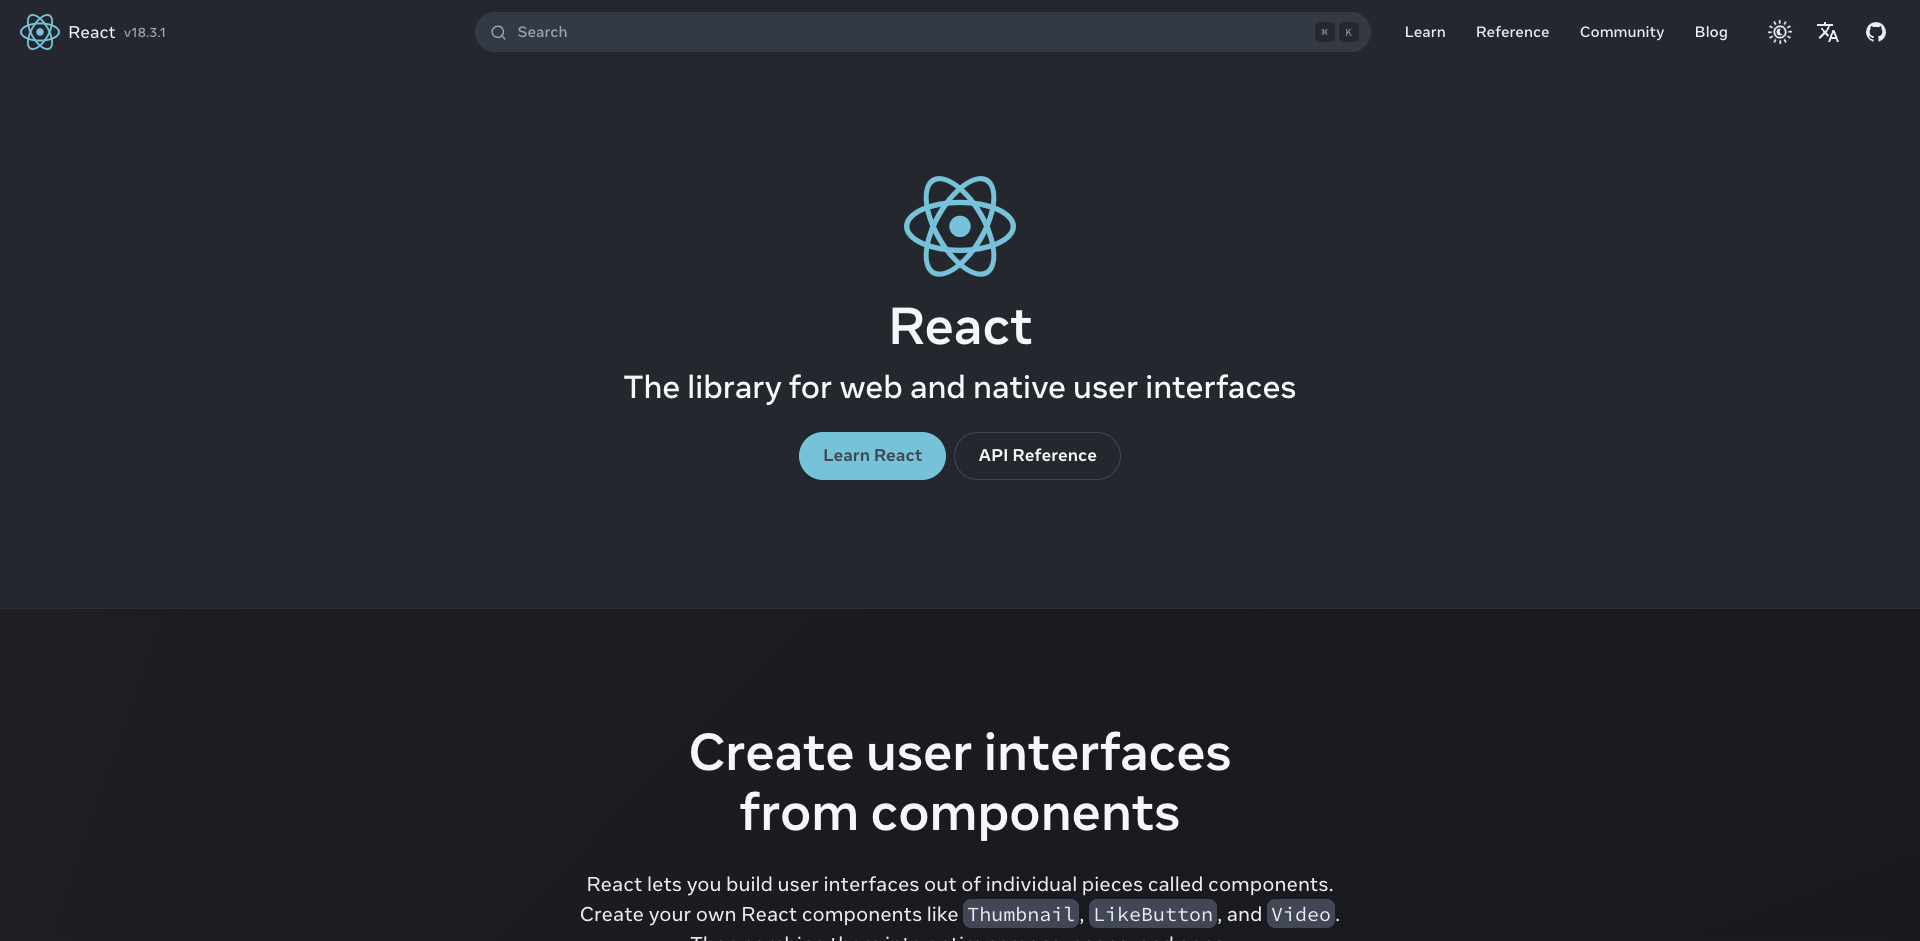Click the Video code snippet

click(1301, 914)
